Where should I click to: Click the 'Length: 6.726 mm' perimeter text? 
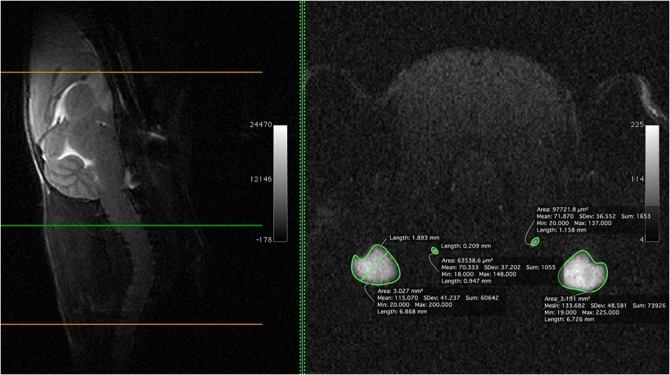click(569, 319)
